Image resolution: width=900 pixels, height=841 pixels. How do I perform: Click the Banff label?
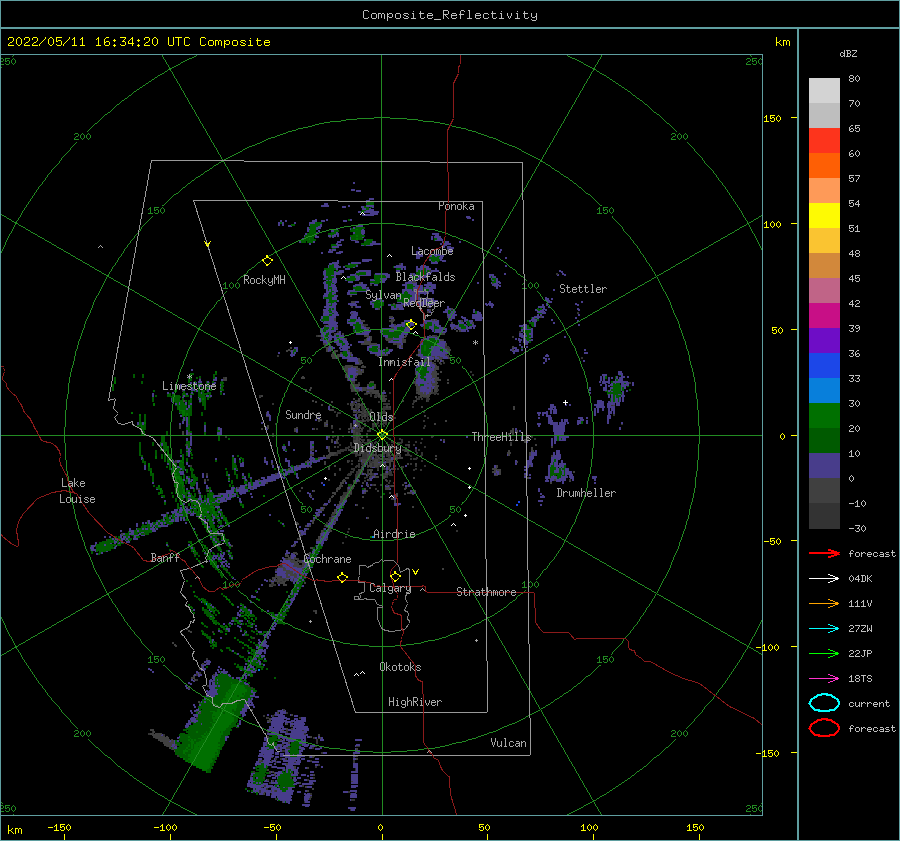165,557
